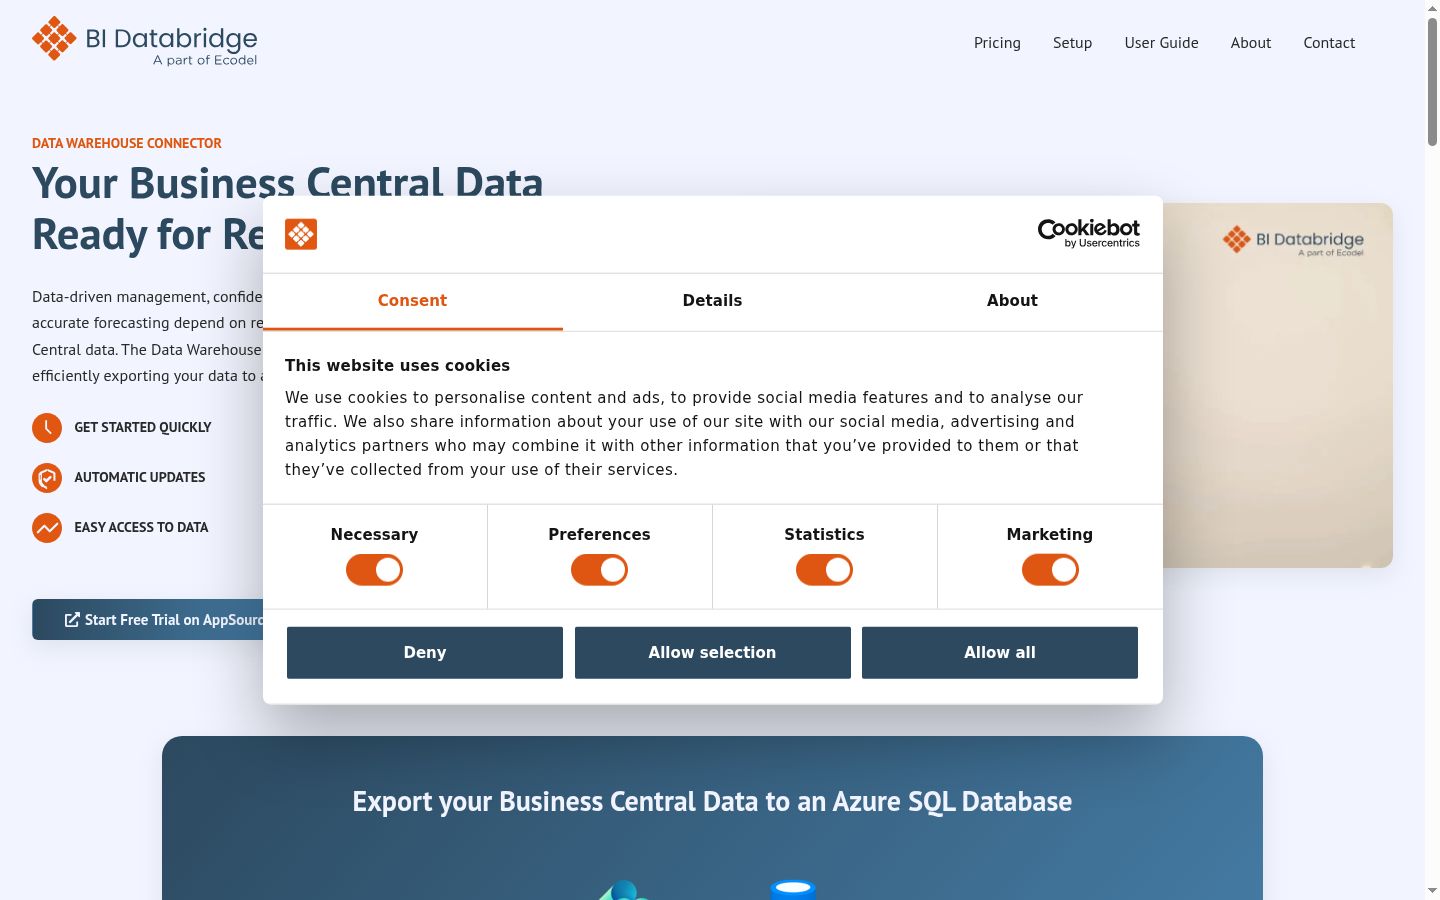
Task: Start Free Trial on AppSource button
Action: (148, 620)
